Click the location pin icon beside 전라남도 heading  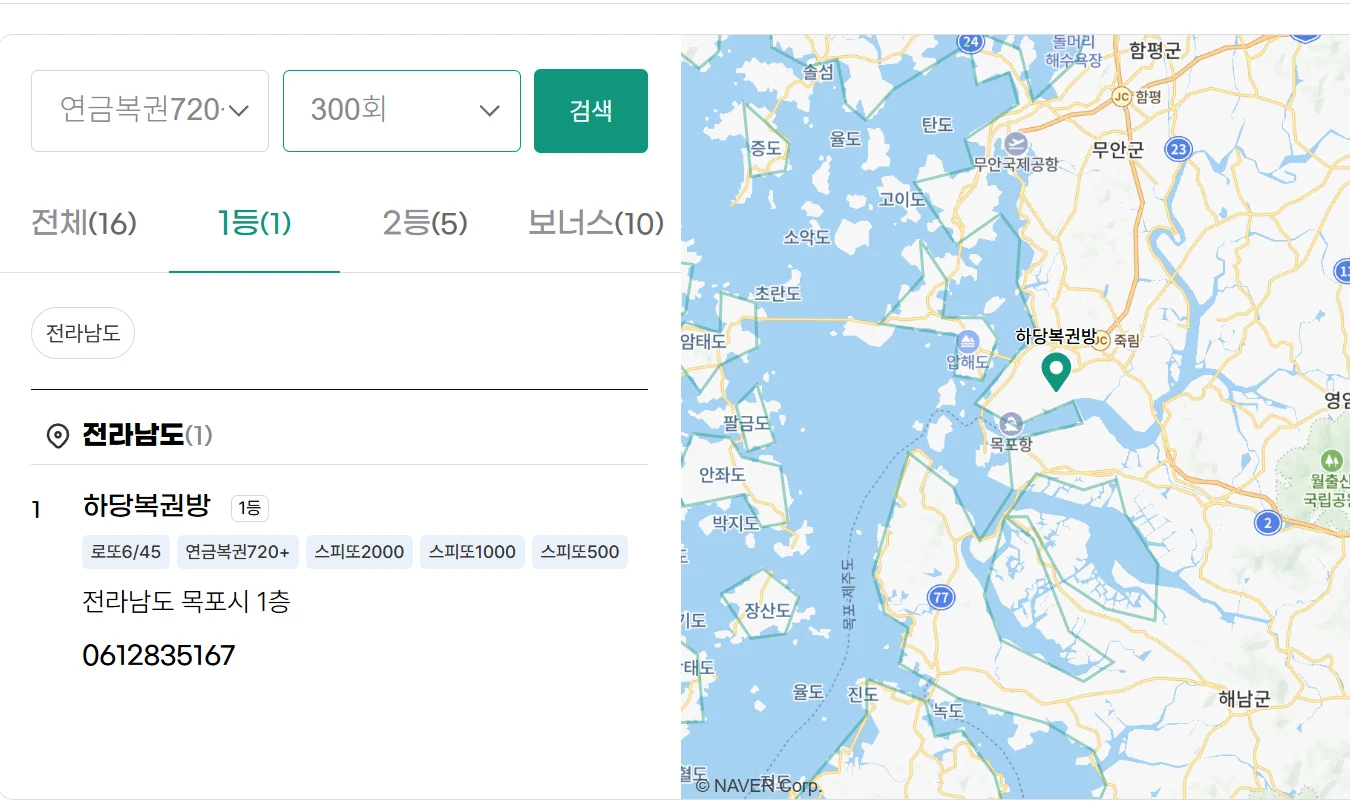[x=58, y=436]
